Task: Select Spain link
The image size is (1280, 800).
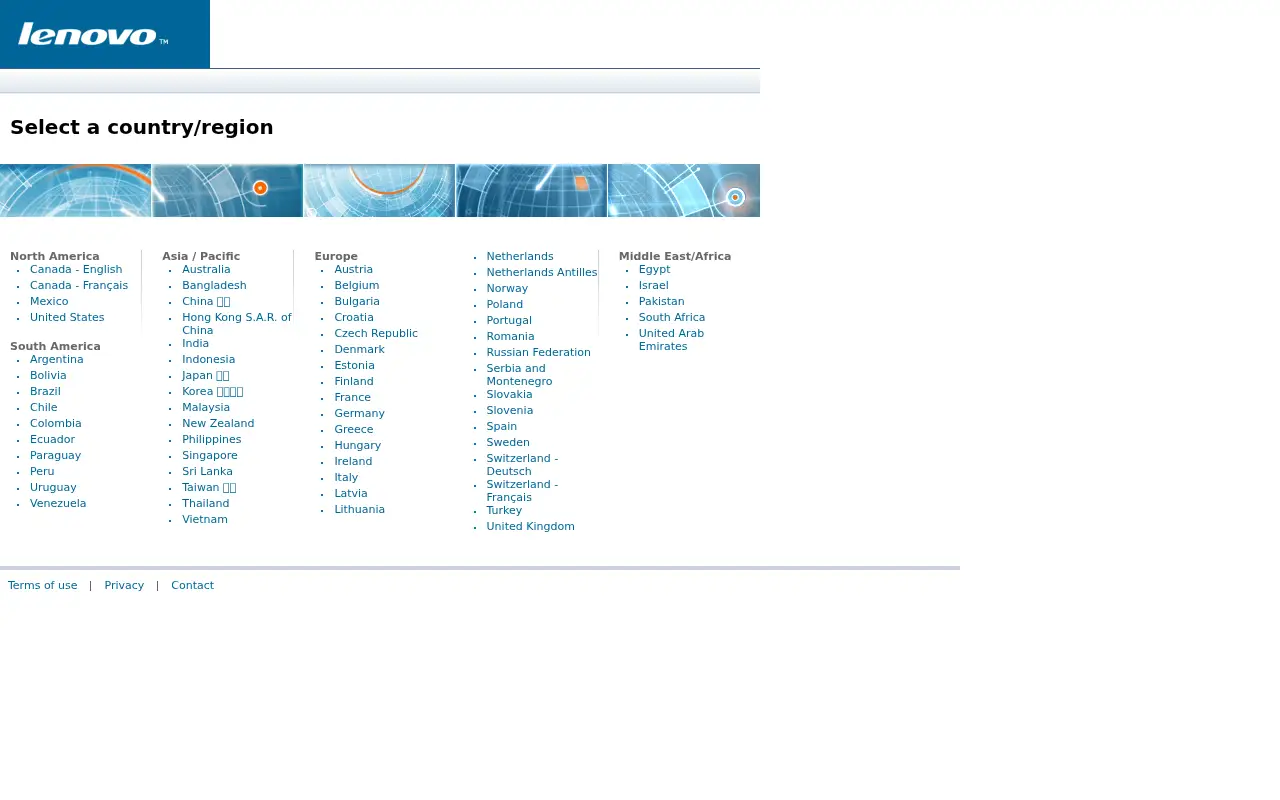Action: click(501, 426)
